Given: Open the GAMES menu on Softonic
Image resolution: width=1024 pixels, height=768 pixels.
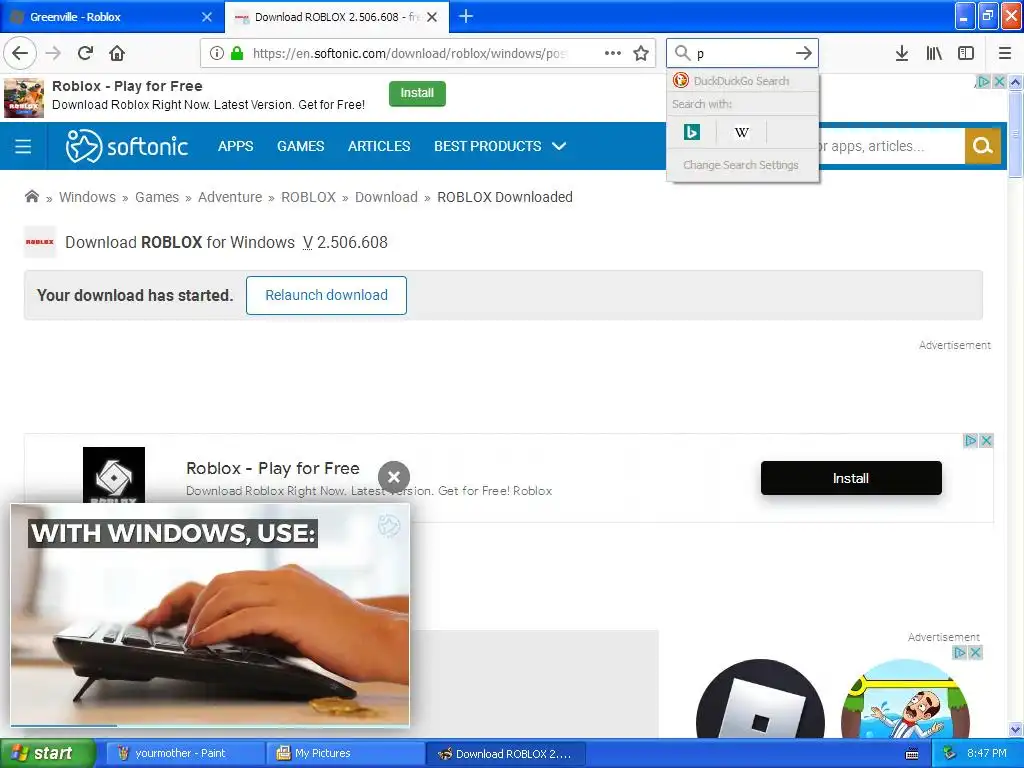Looking at the screenshot, I should pyautogui.click(x=300, y=146).
